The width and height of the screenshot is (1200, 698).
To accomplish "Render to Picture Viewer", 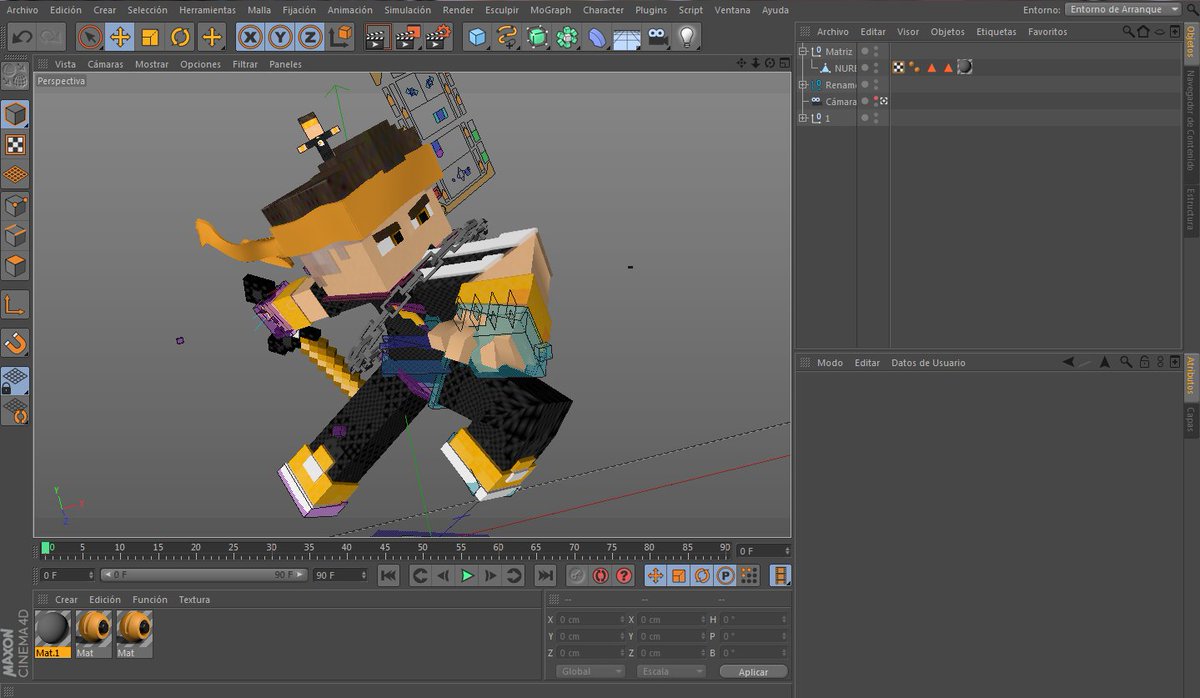I will [408, 38].
